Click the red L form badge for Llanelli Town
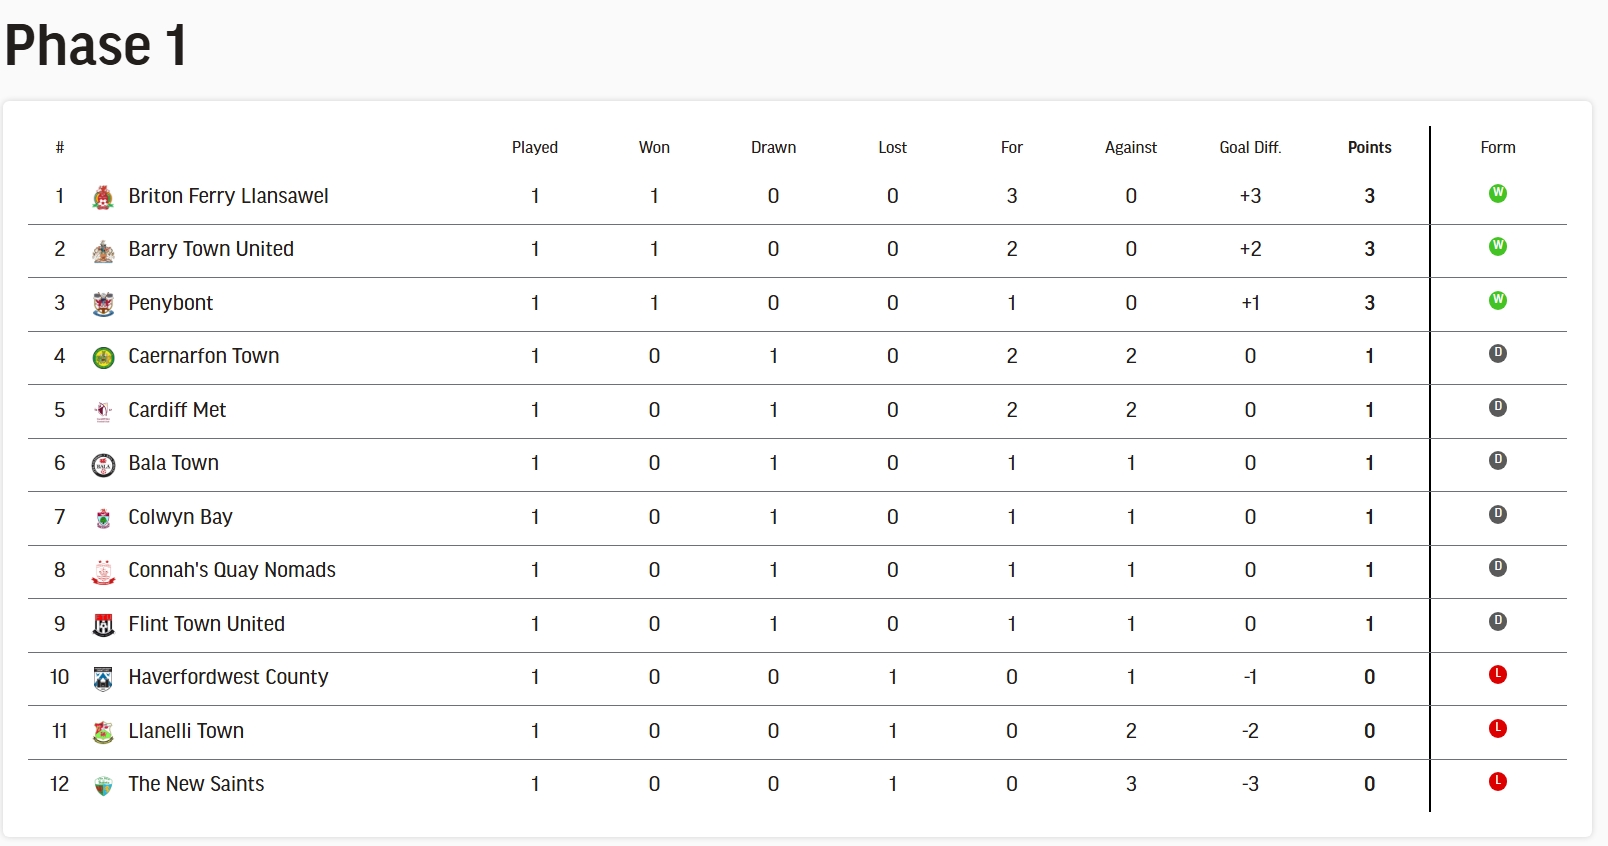Viewport: 1608px width, 846px height. 1498,728
